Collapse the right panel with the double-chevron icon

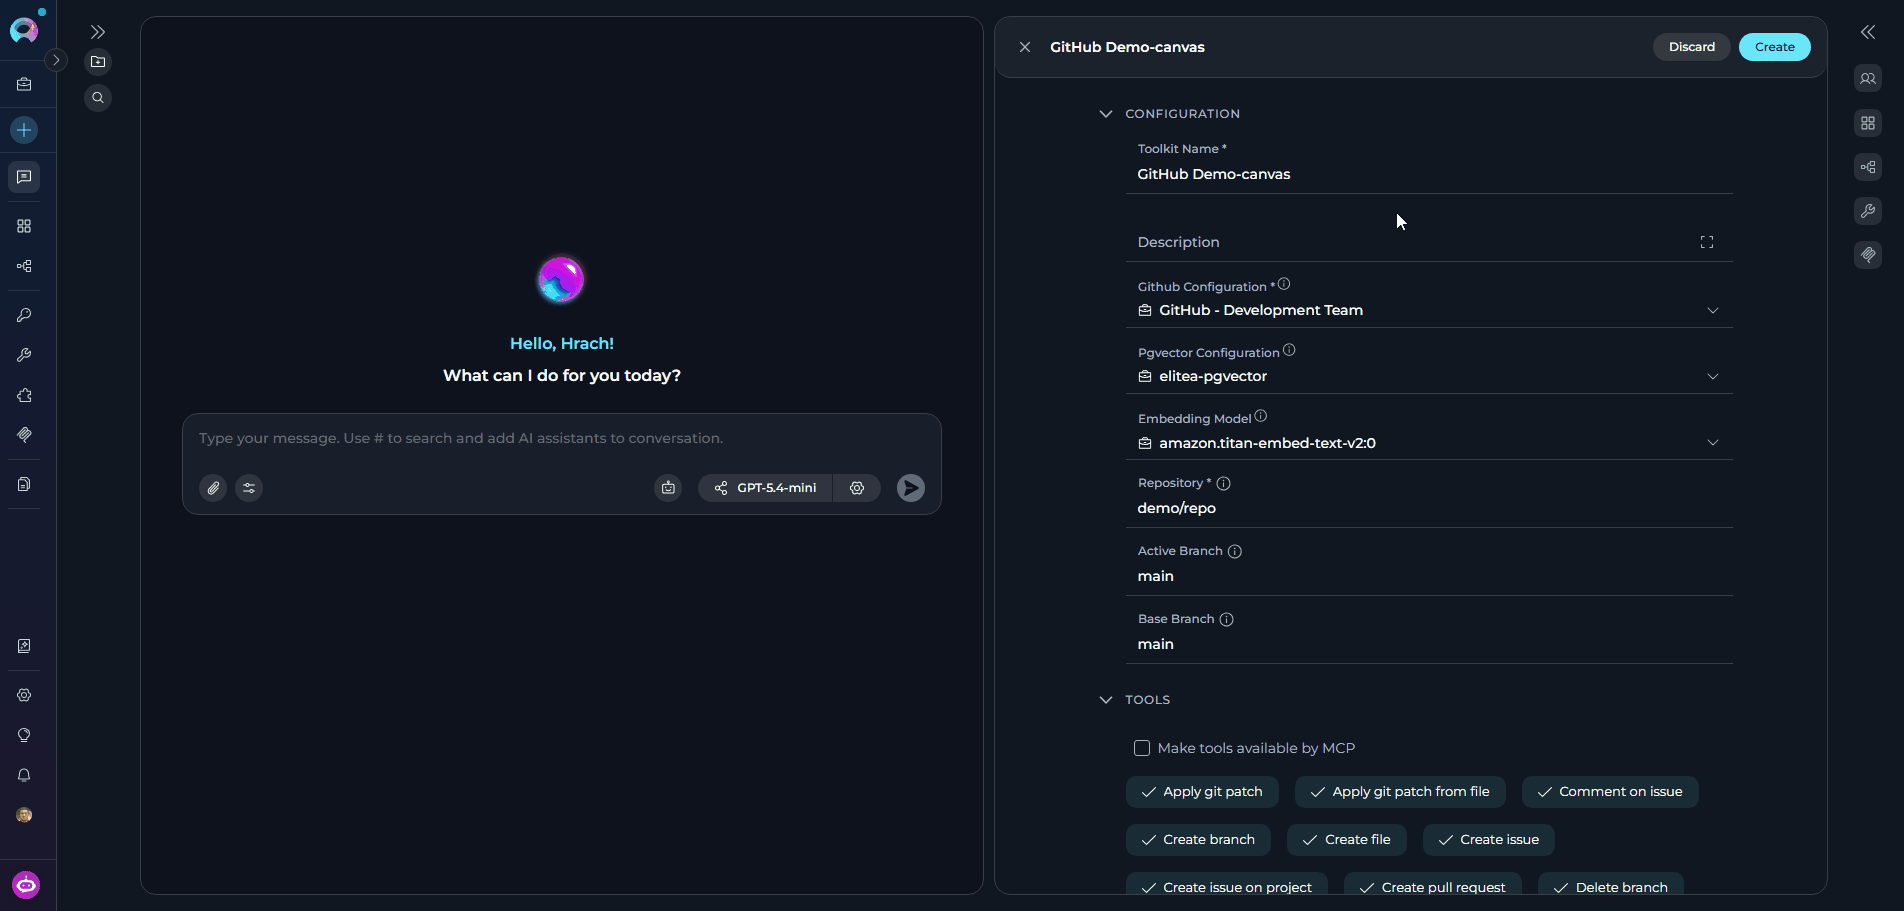point(1868,32)
